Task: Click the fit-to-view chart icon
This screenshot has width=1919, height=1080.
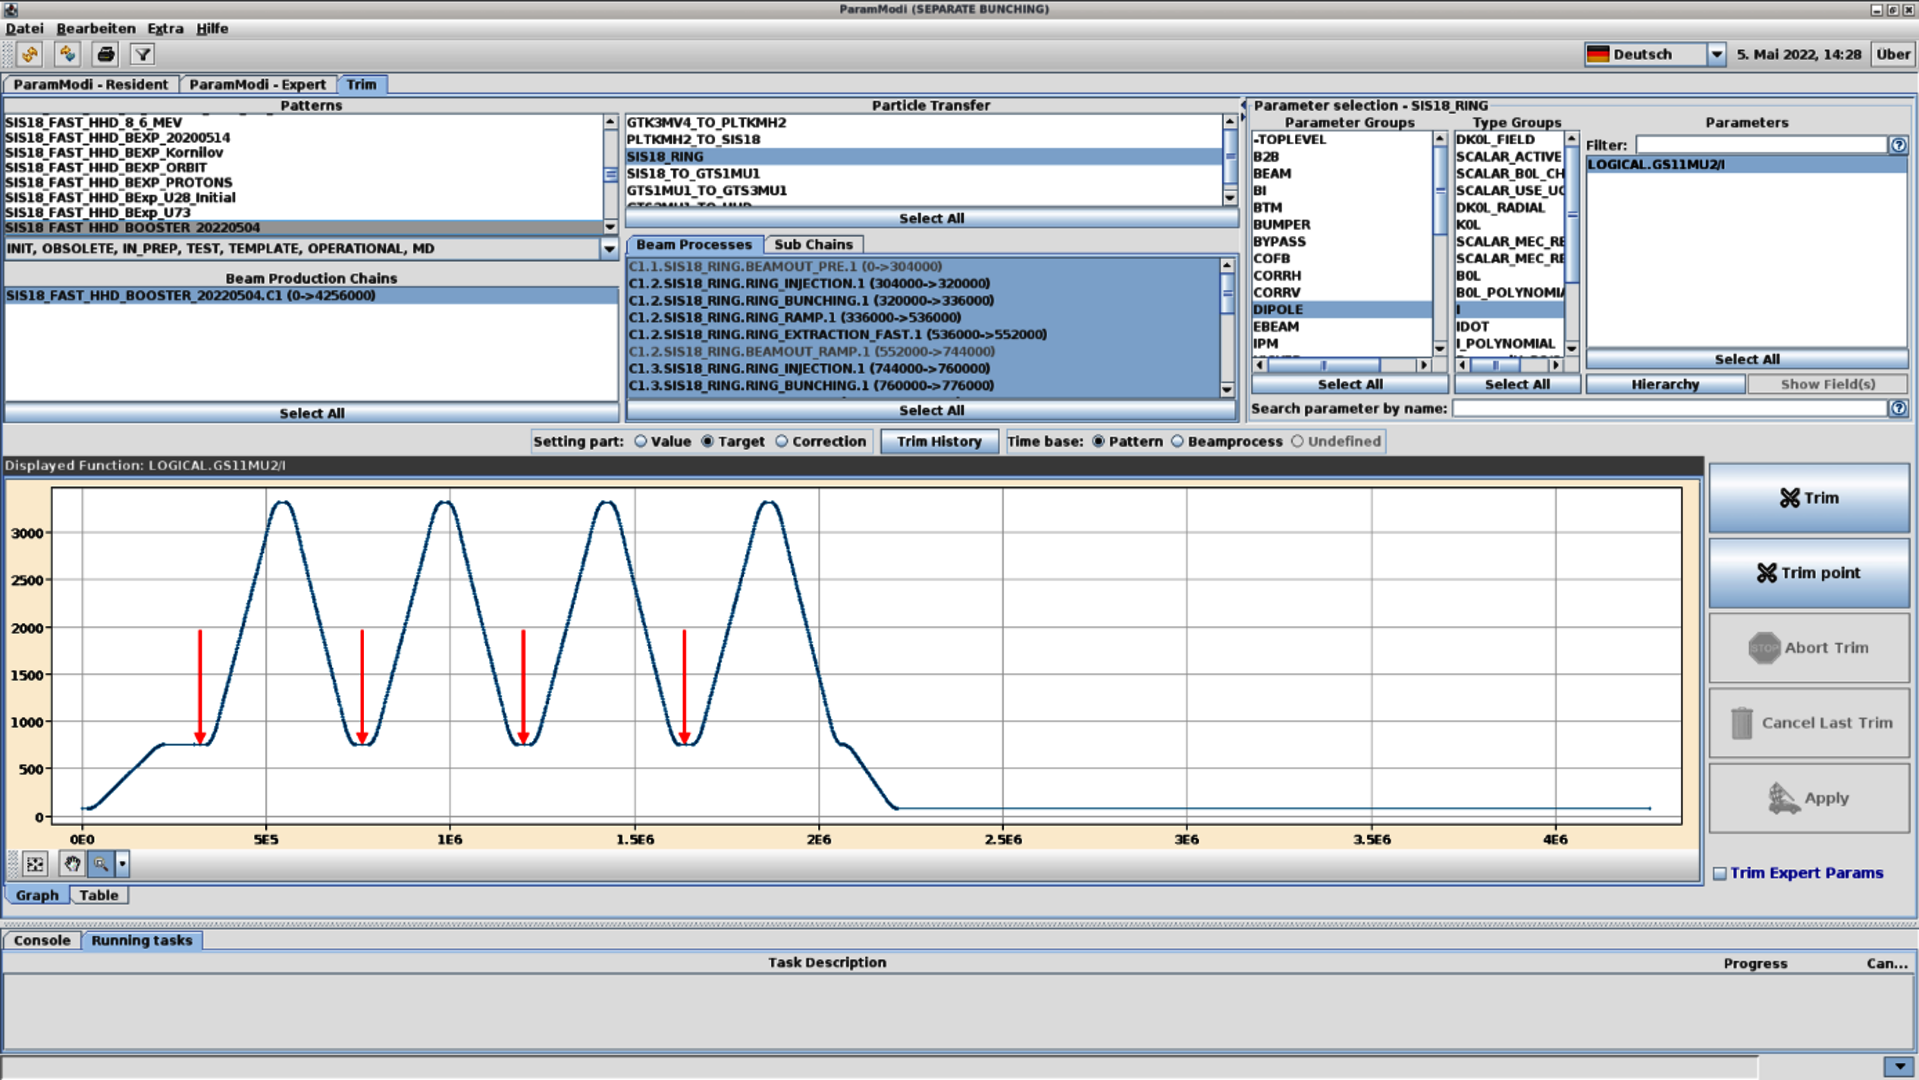Action: click(x=35, y=864)
